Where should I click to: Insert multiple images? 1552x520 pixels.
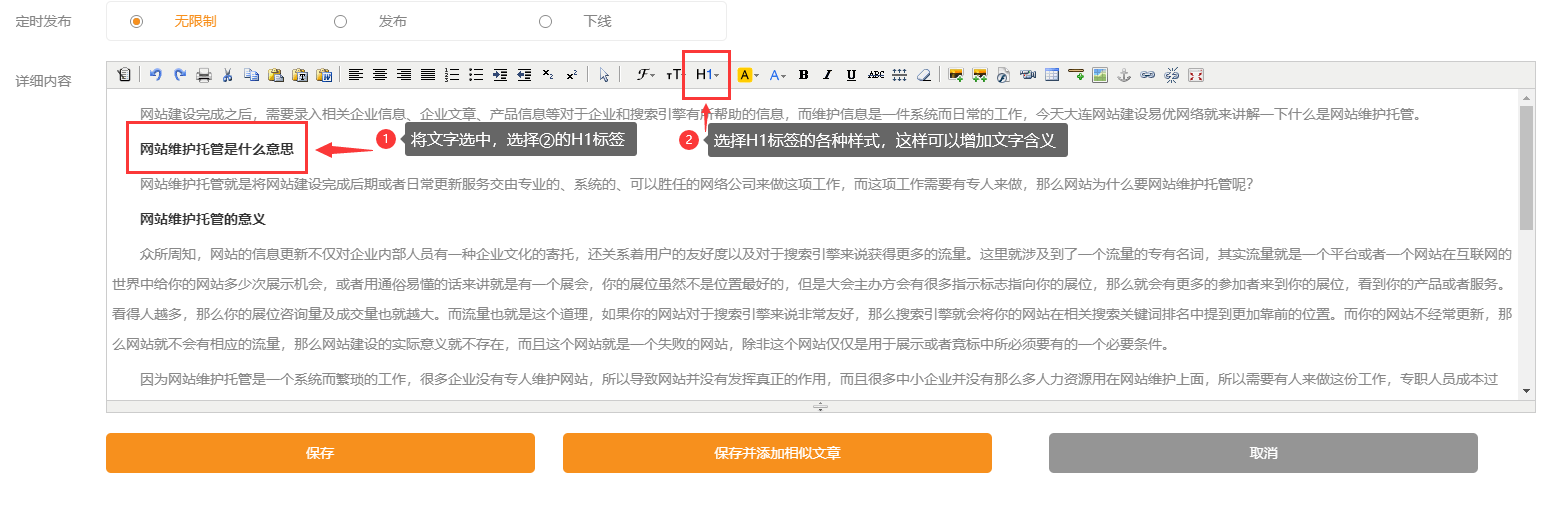tap(980, 75)
